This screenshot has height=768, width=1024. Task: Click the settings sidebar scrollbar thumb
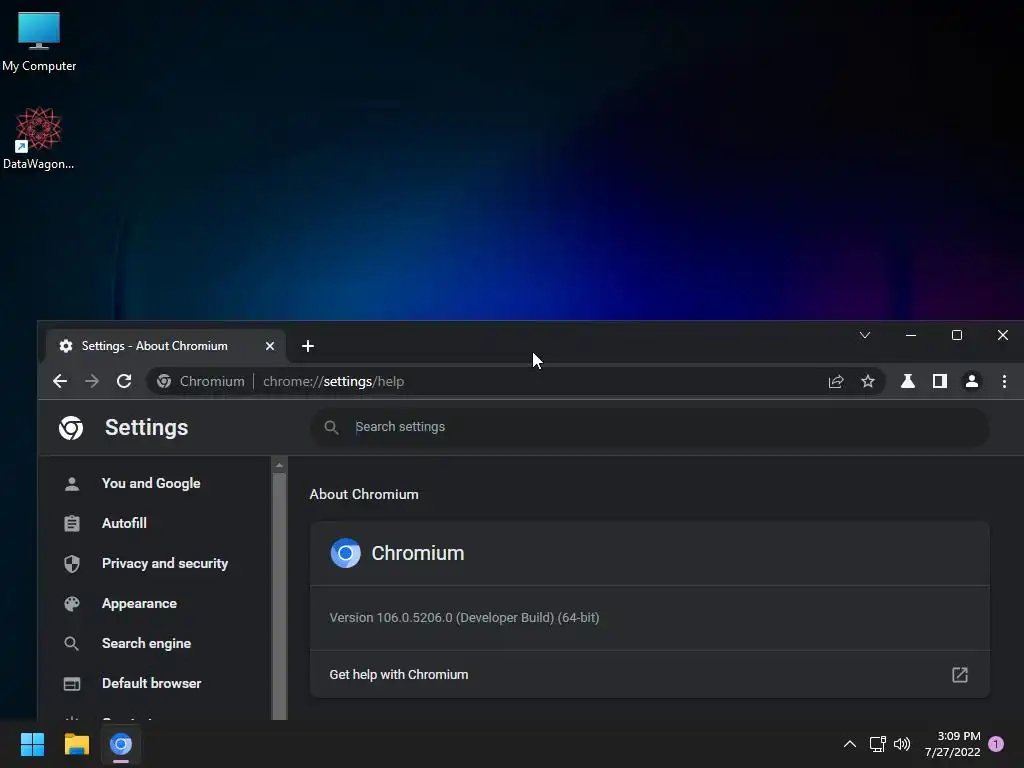[x=279, y=596]
